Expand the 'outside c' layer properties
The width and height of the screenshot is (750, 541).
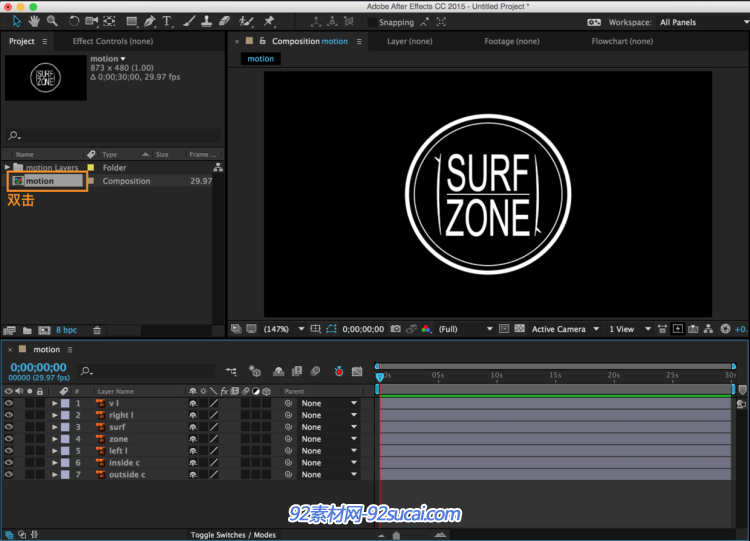coord(55,475)
